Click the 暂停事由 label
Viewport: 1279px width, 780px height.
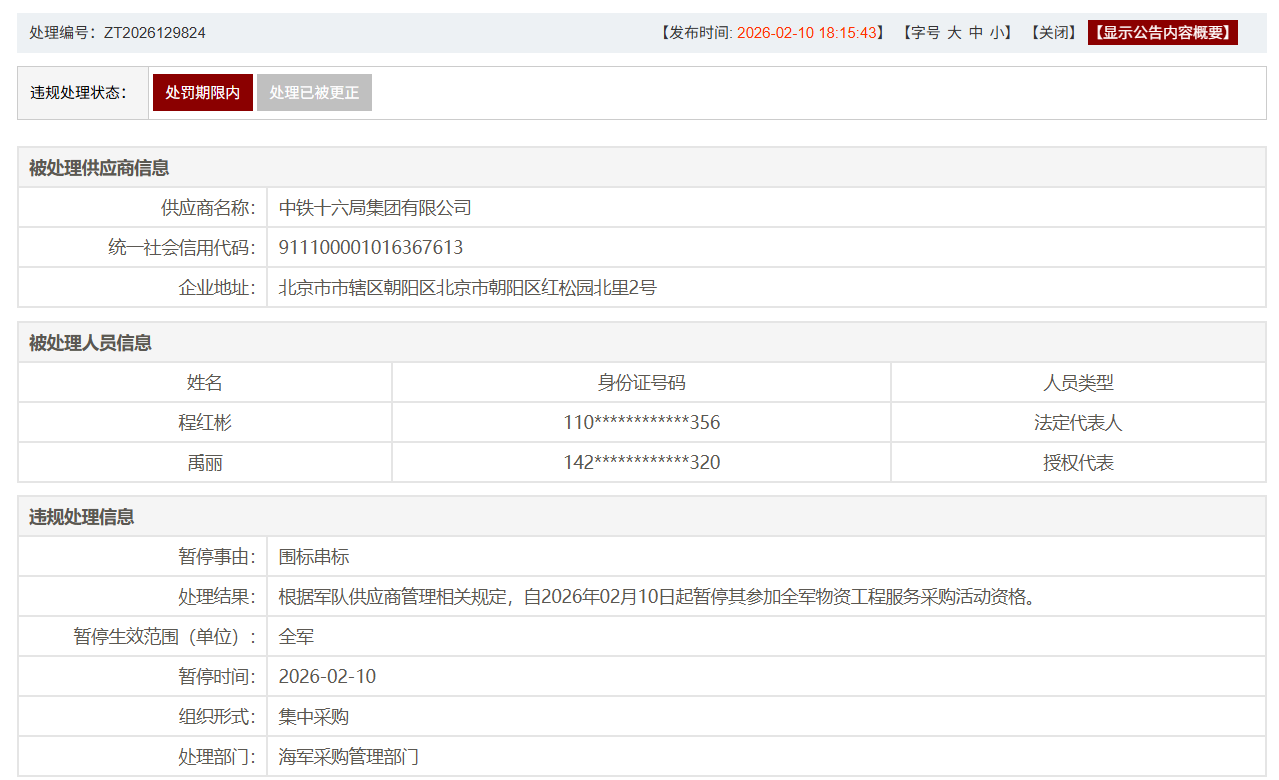click(217, 557)
